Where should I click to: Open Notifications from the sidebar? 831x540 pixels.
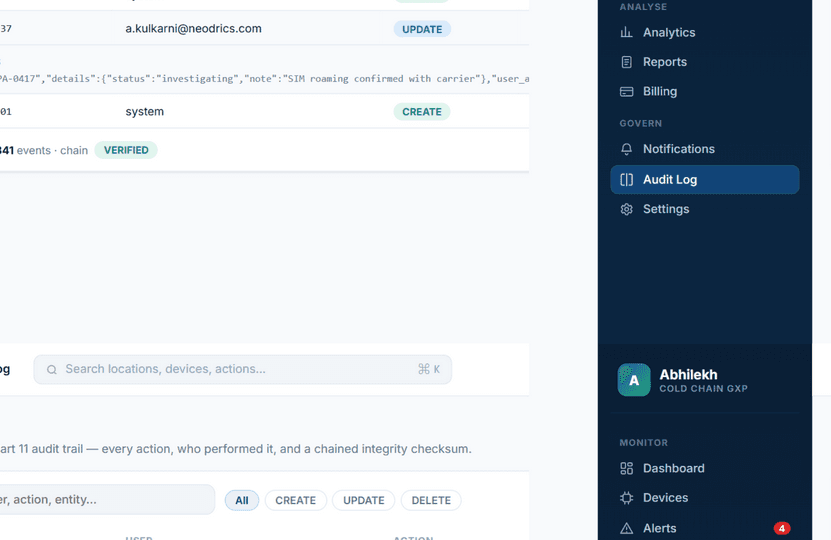pyautogui.click(x=704, y=149)
